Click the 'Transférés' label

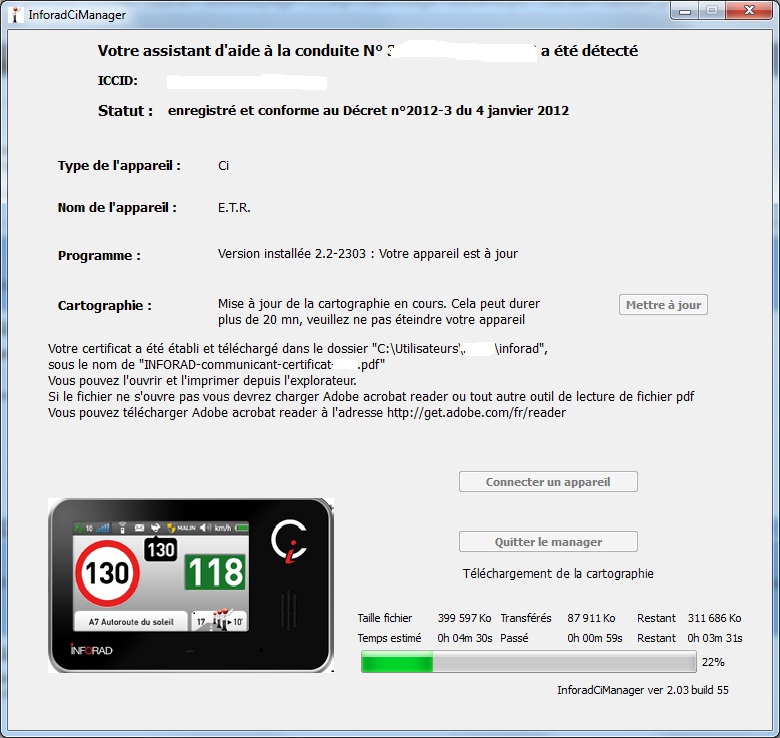(526, 618)
